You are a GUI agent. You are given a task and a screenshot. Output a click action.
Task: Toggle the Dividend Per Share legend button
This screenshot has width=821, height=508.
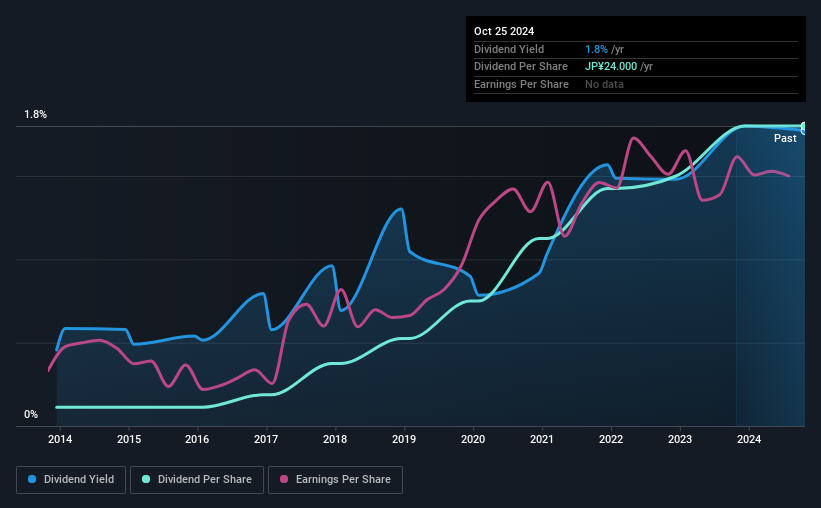pyautogui.click(x=197, y=480)
